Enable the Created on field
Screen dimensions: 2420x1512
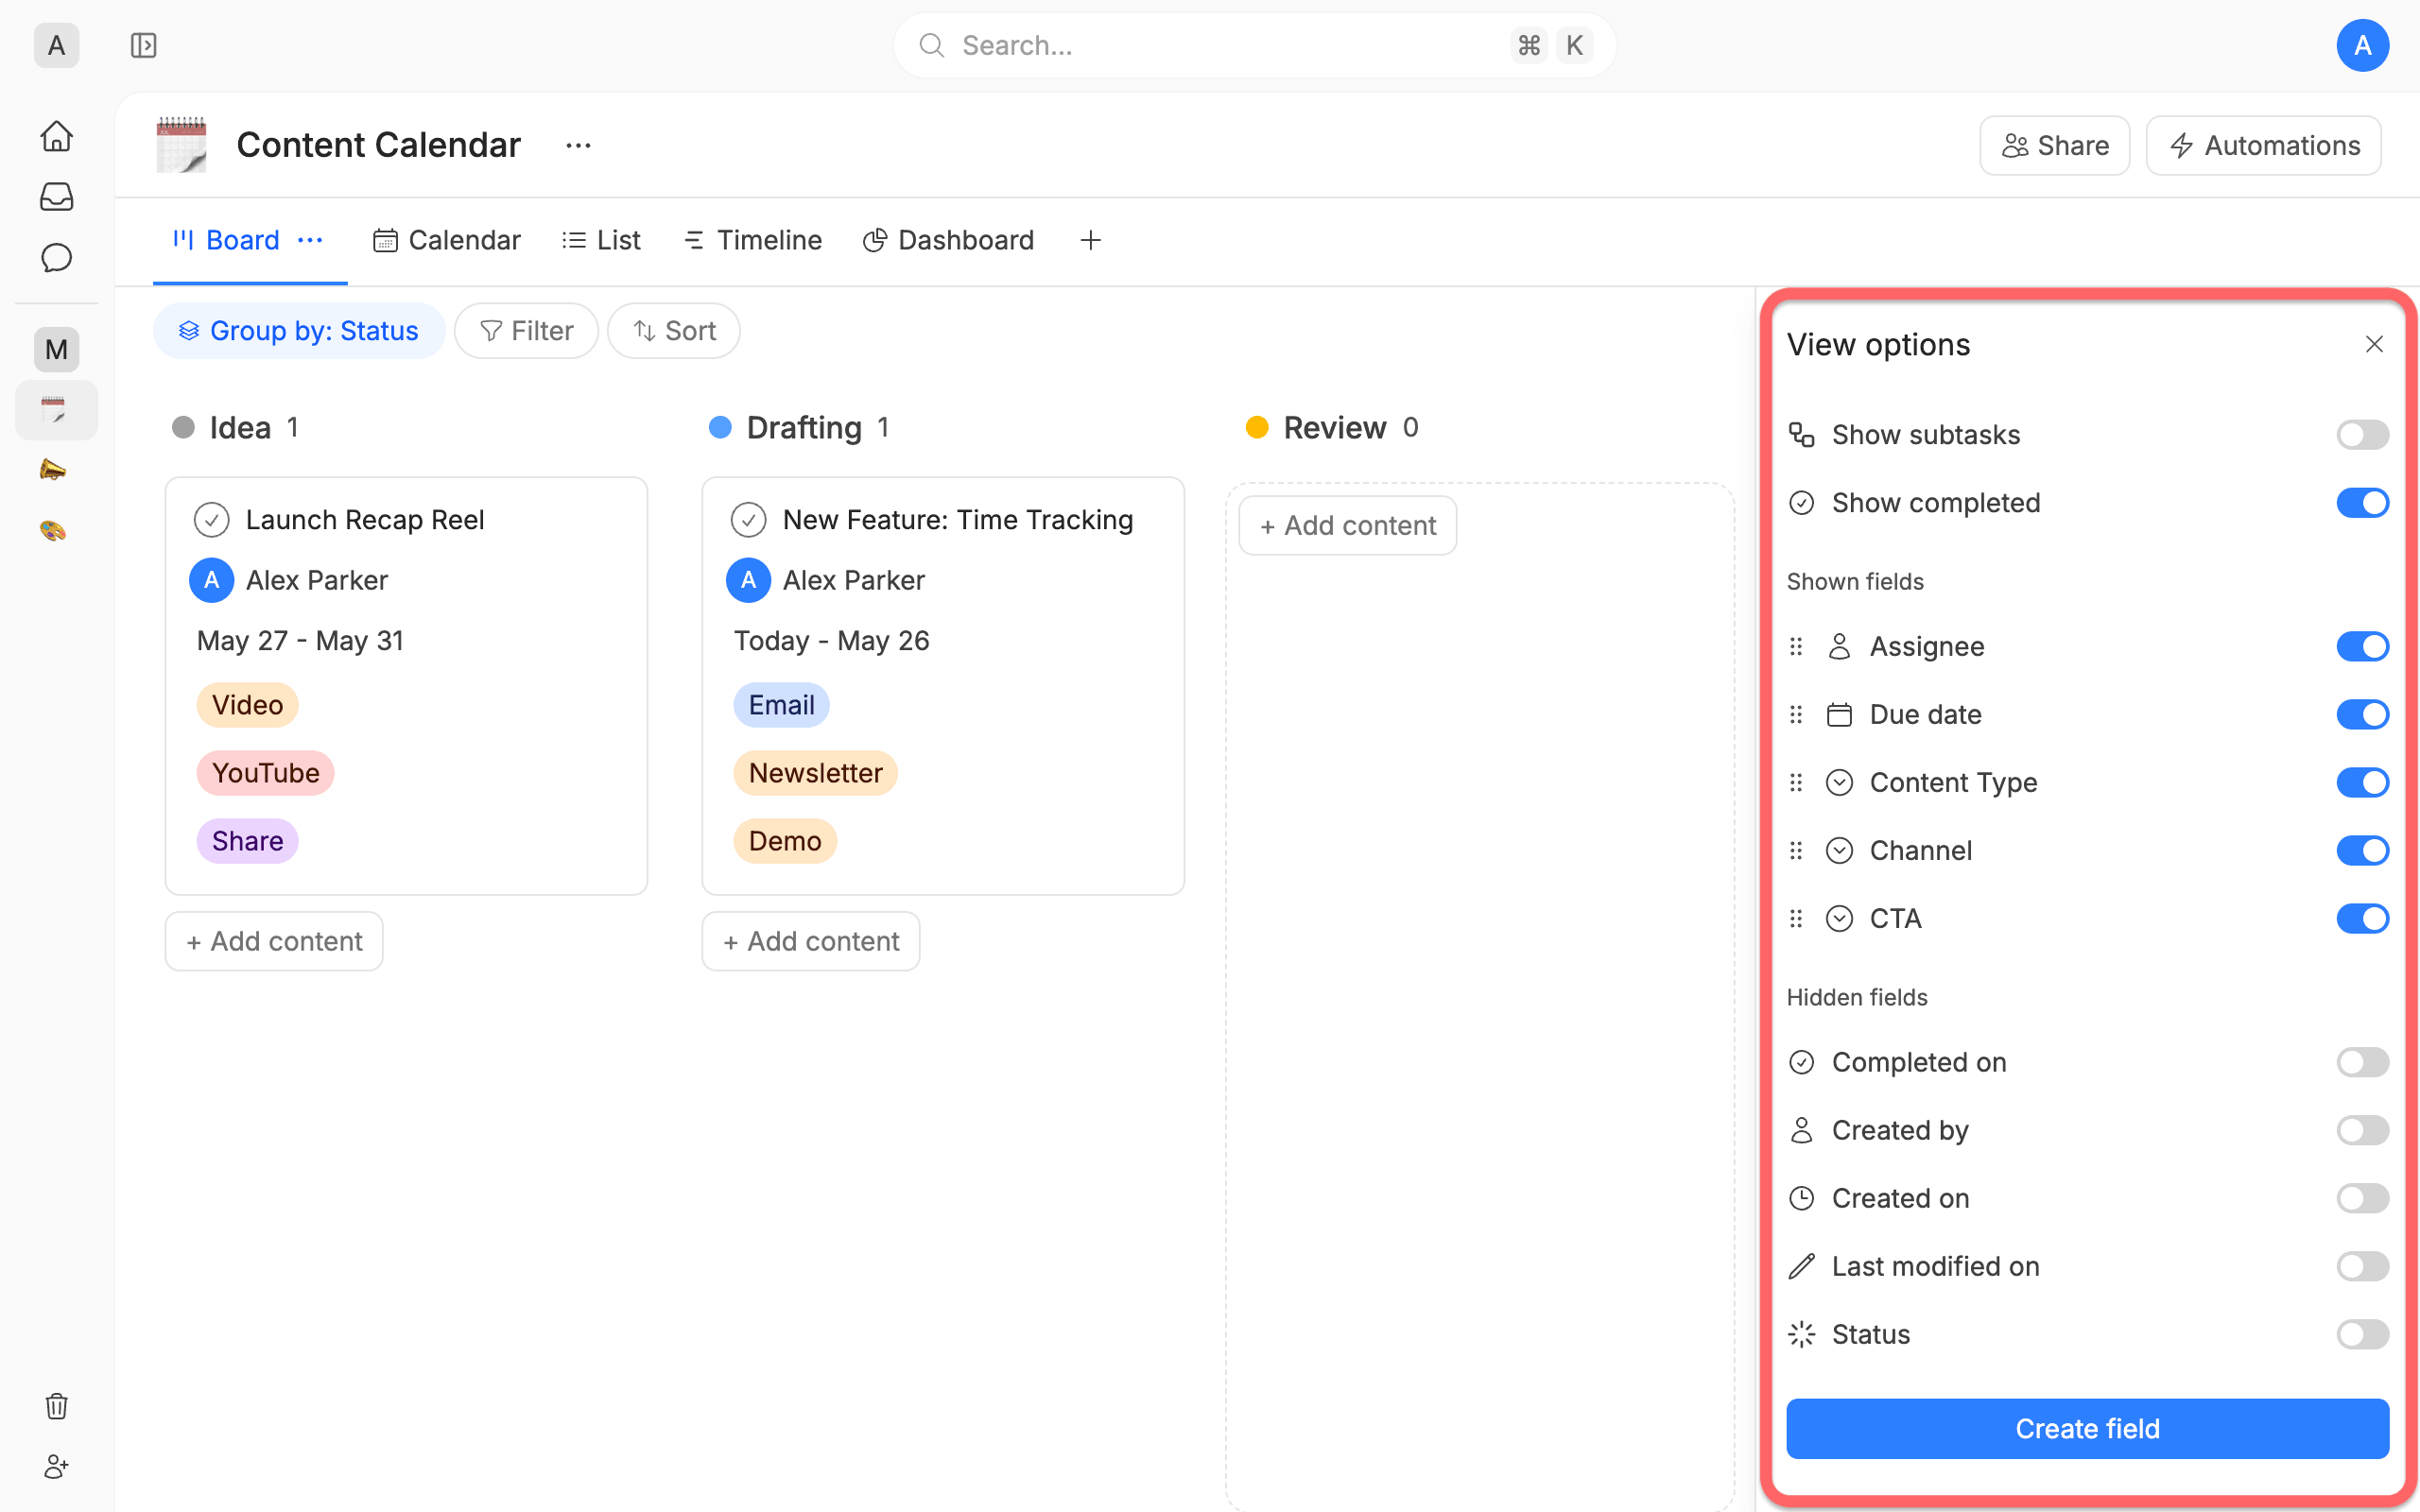click(x=2362, y=1199)
